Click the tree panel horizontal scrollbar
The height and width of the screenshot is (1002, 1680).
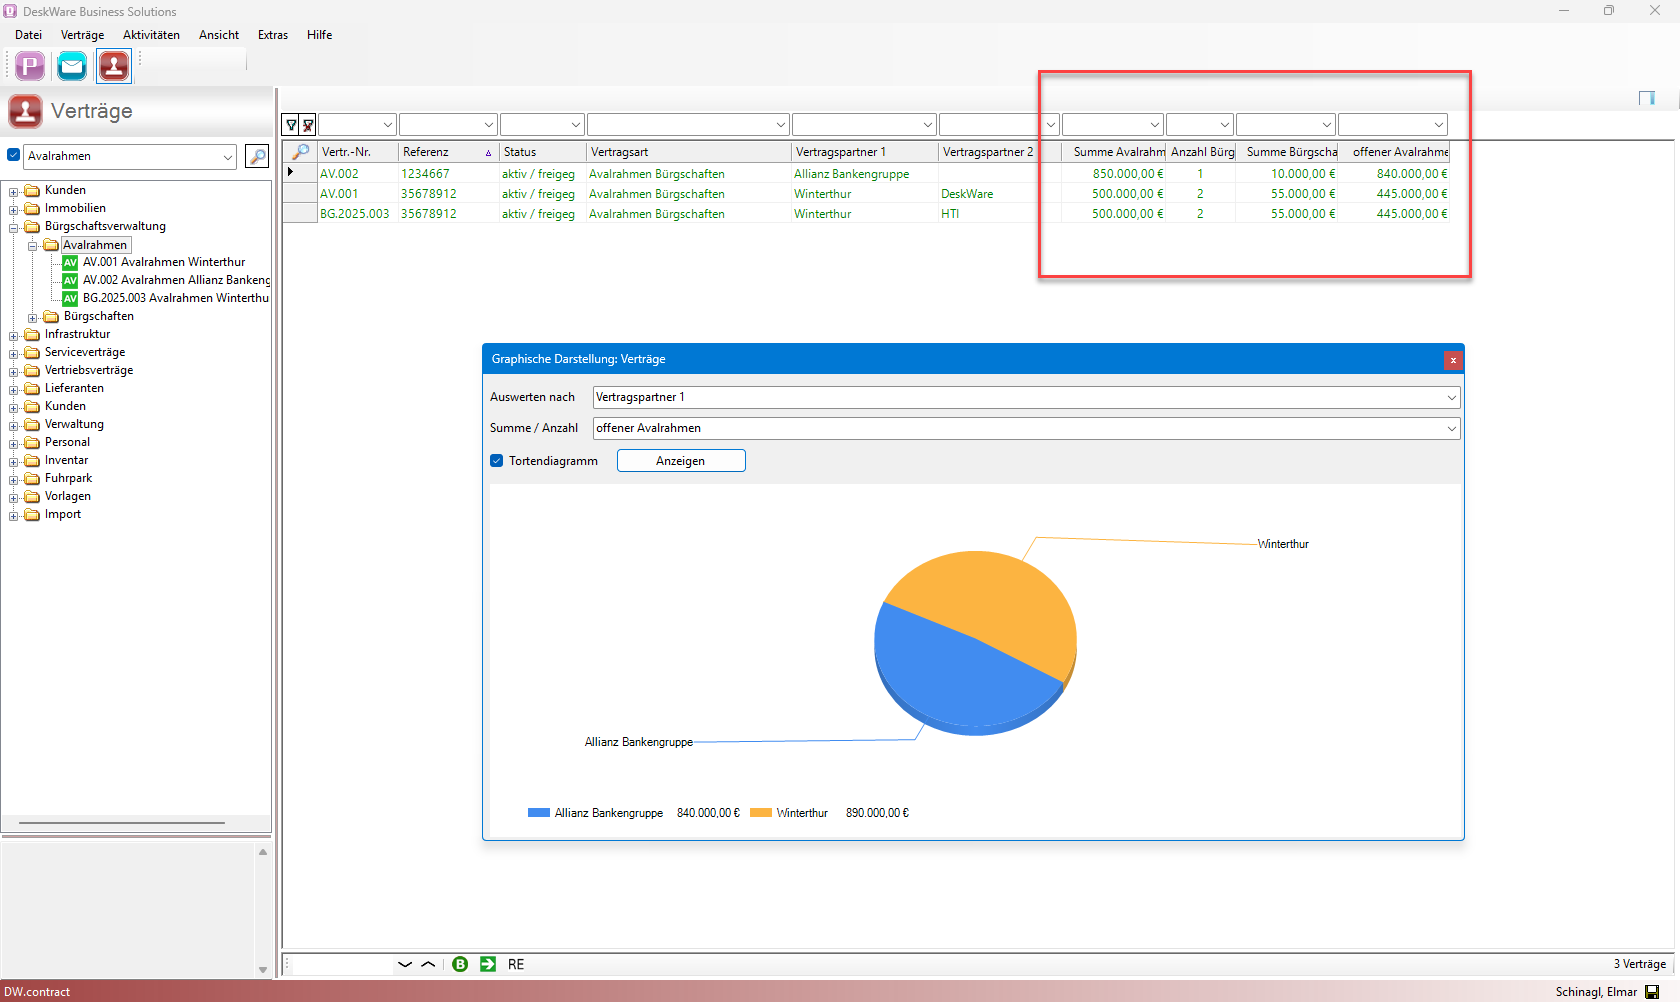click(x=122, y=823)
